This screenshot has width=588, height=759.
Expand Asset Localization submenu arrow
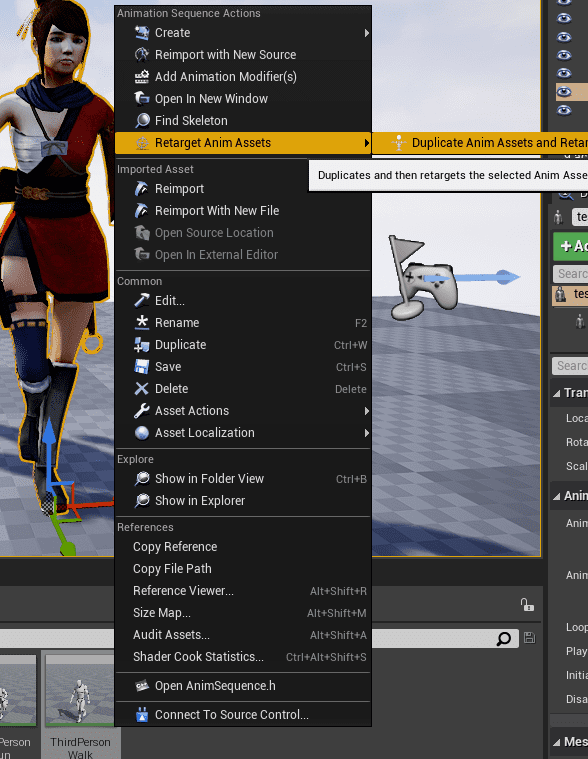(x=367, y=433)
